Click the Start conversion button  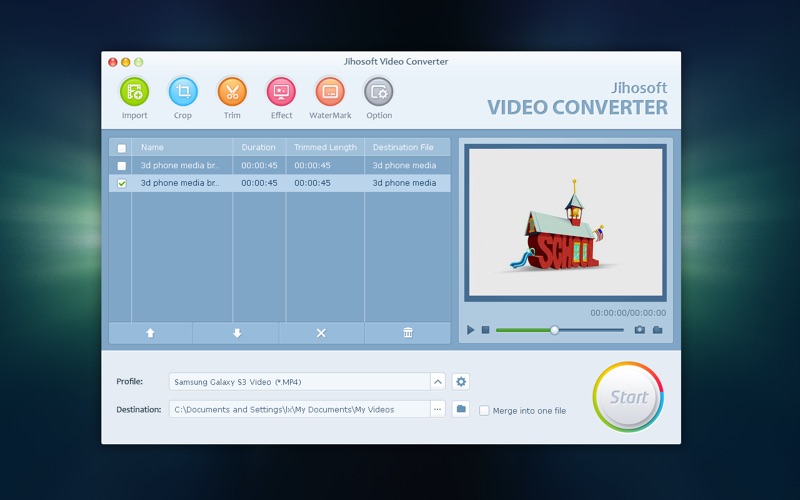pyautogui.click(x=628, y=397)
